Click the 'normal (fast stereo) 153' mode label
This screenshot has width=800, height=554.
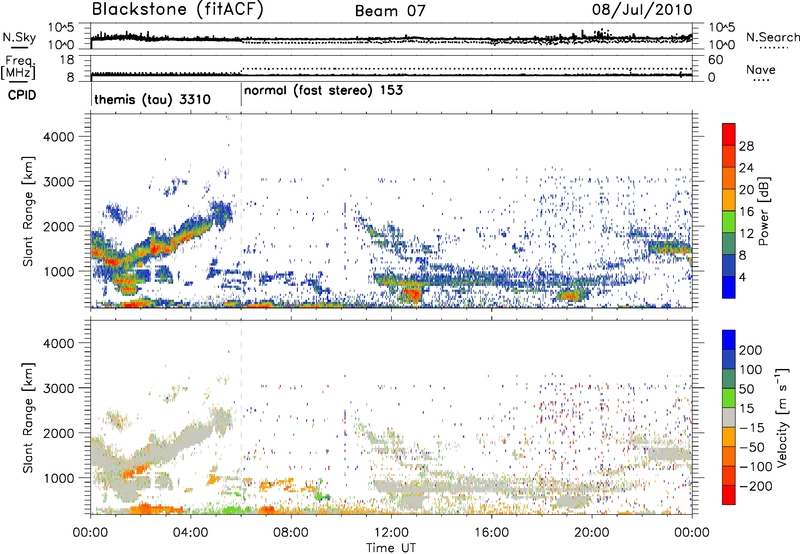[323, 91]
